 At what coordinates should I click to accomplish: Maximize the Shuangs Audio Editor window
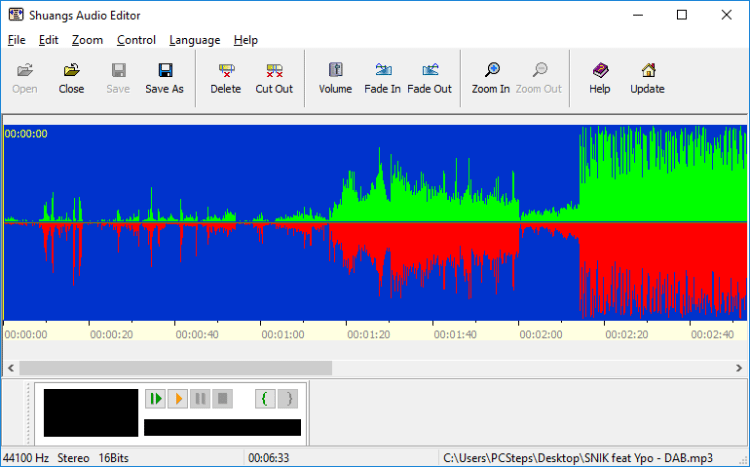pyautogui.click(x=682, y=15)
